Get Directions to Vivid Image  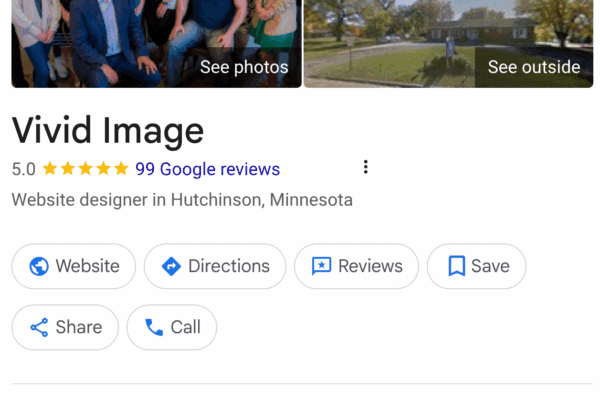tap(215, 266)
